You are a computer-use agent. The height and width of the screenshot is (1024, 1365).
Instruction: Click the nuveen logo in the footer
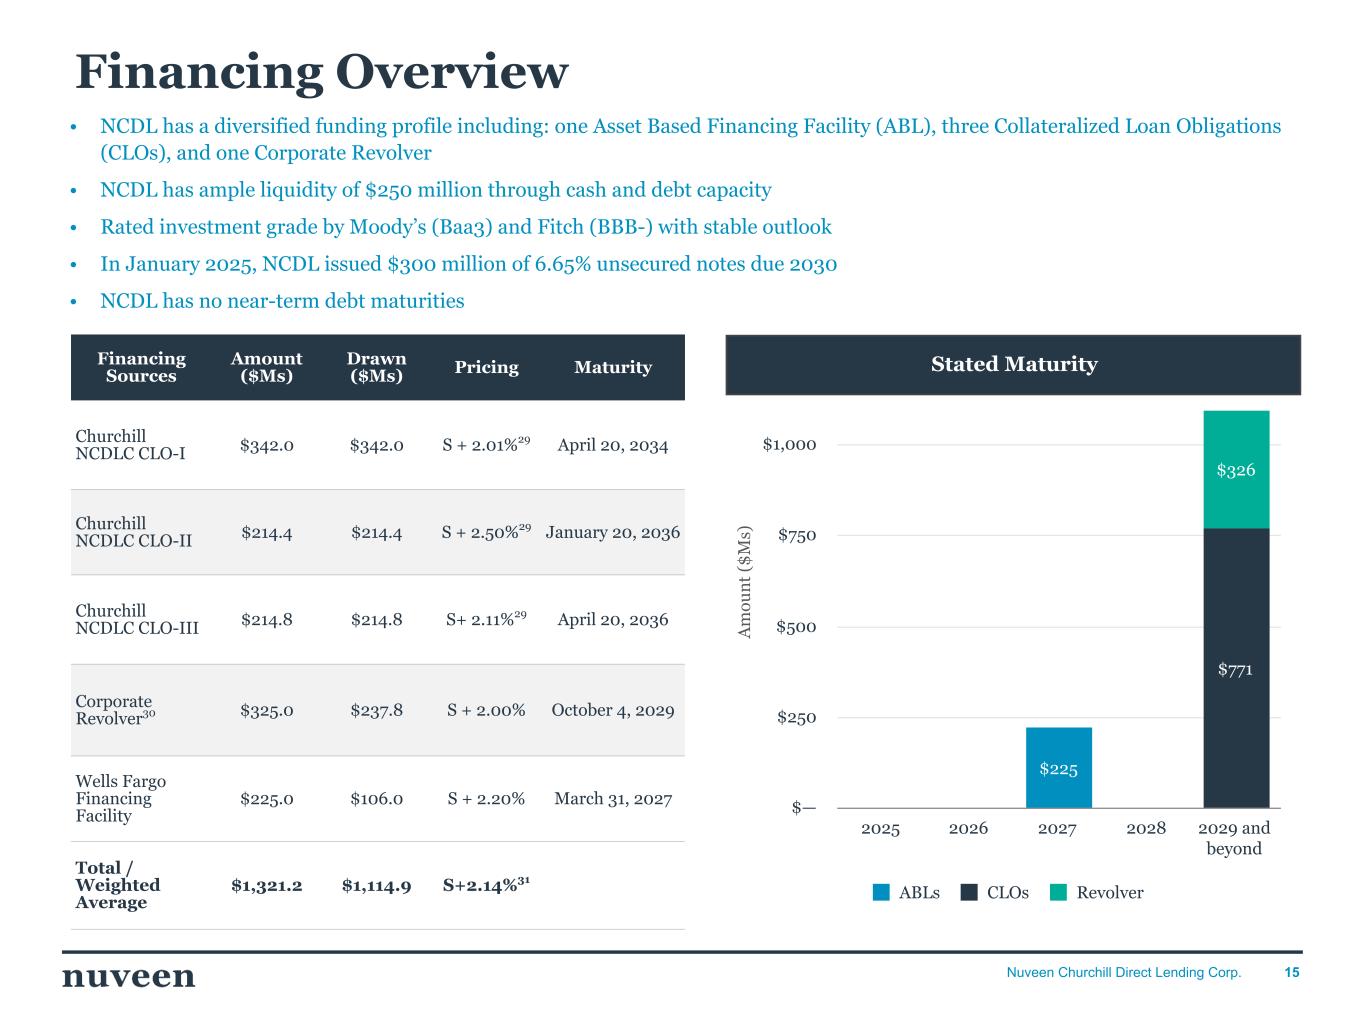pyautogui.click(x=129, y=976)
